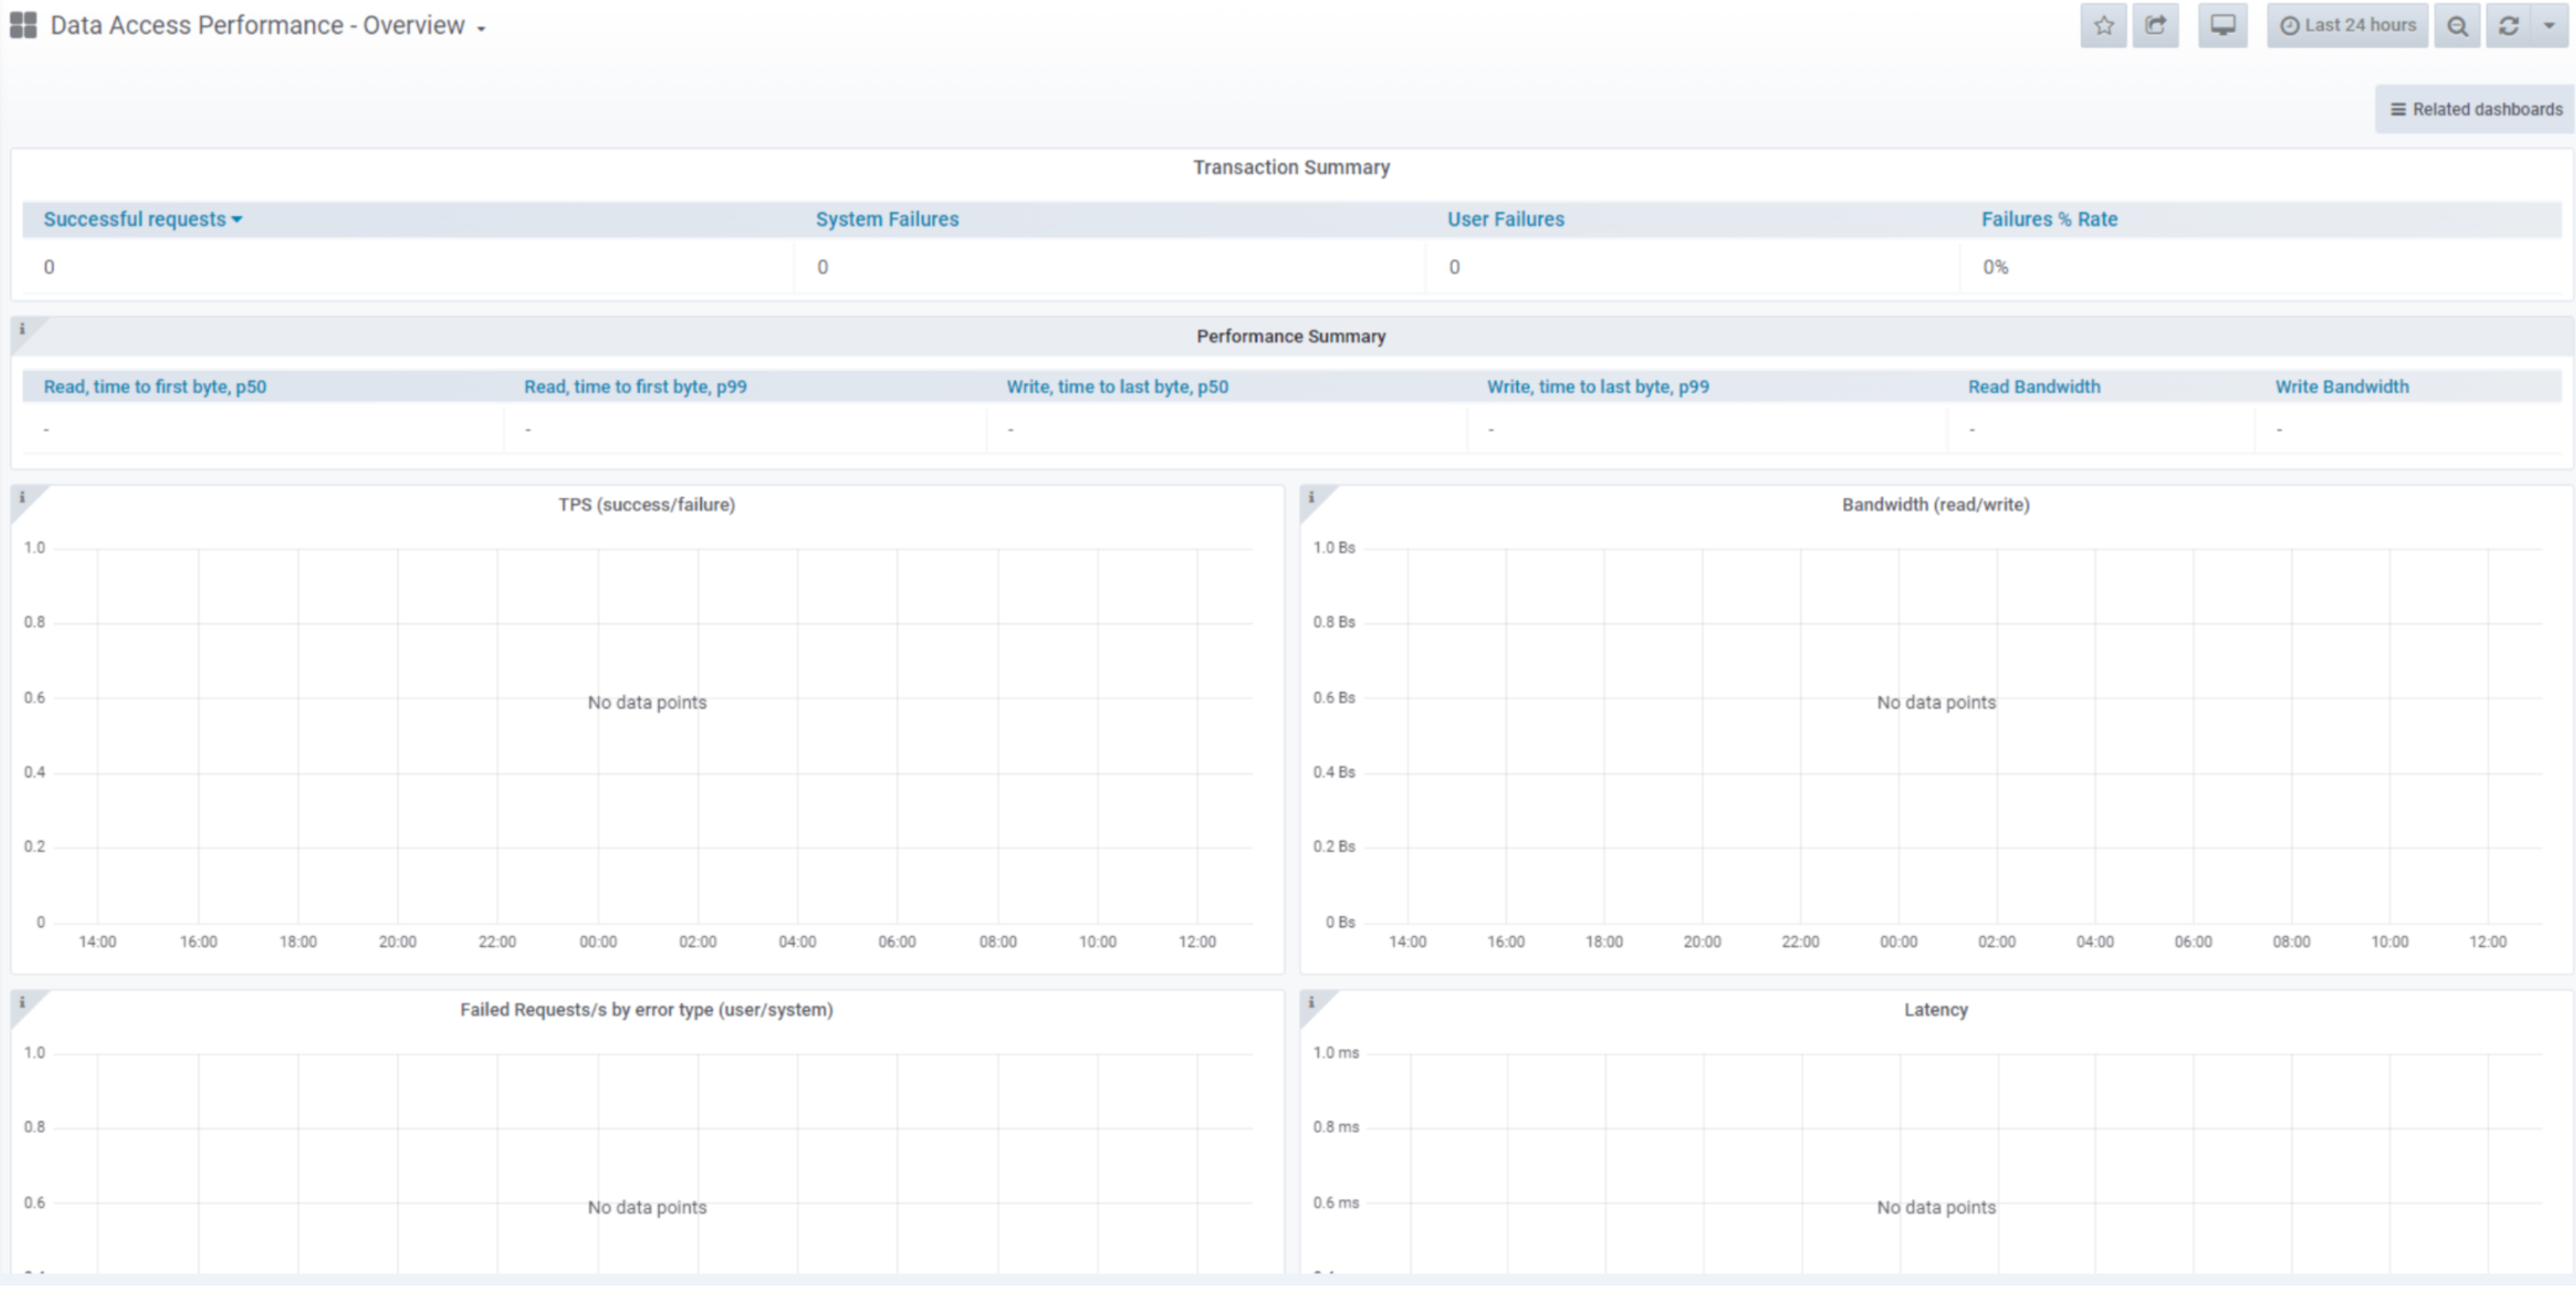This screenshot has height=1293, width=2576.
Task: Enable TV/kiosk view mode
Action: click(x=2222, y=25)
